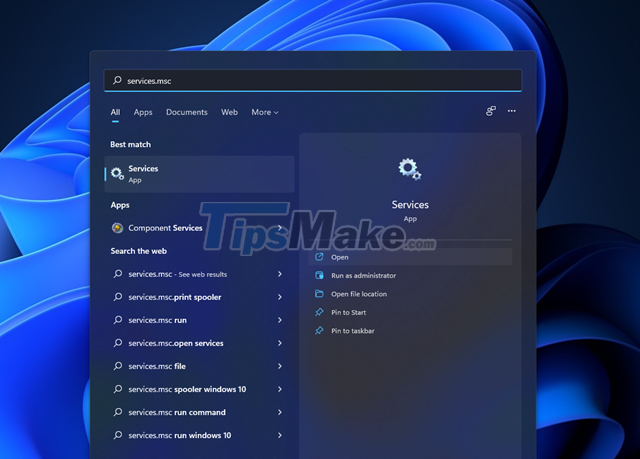Click the search magnifier icon in search box
The height and width of the screenshot is (459, 640).
(117, 80)
